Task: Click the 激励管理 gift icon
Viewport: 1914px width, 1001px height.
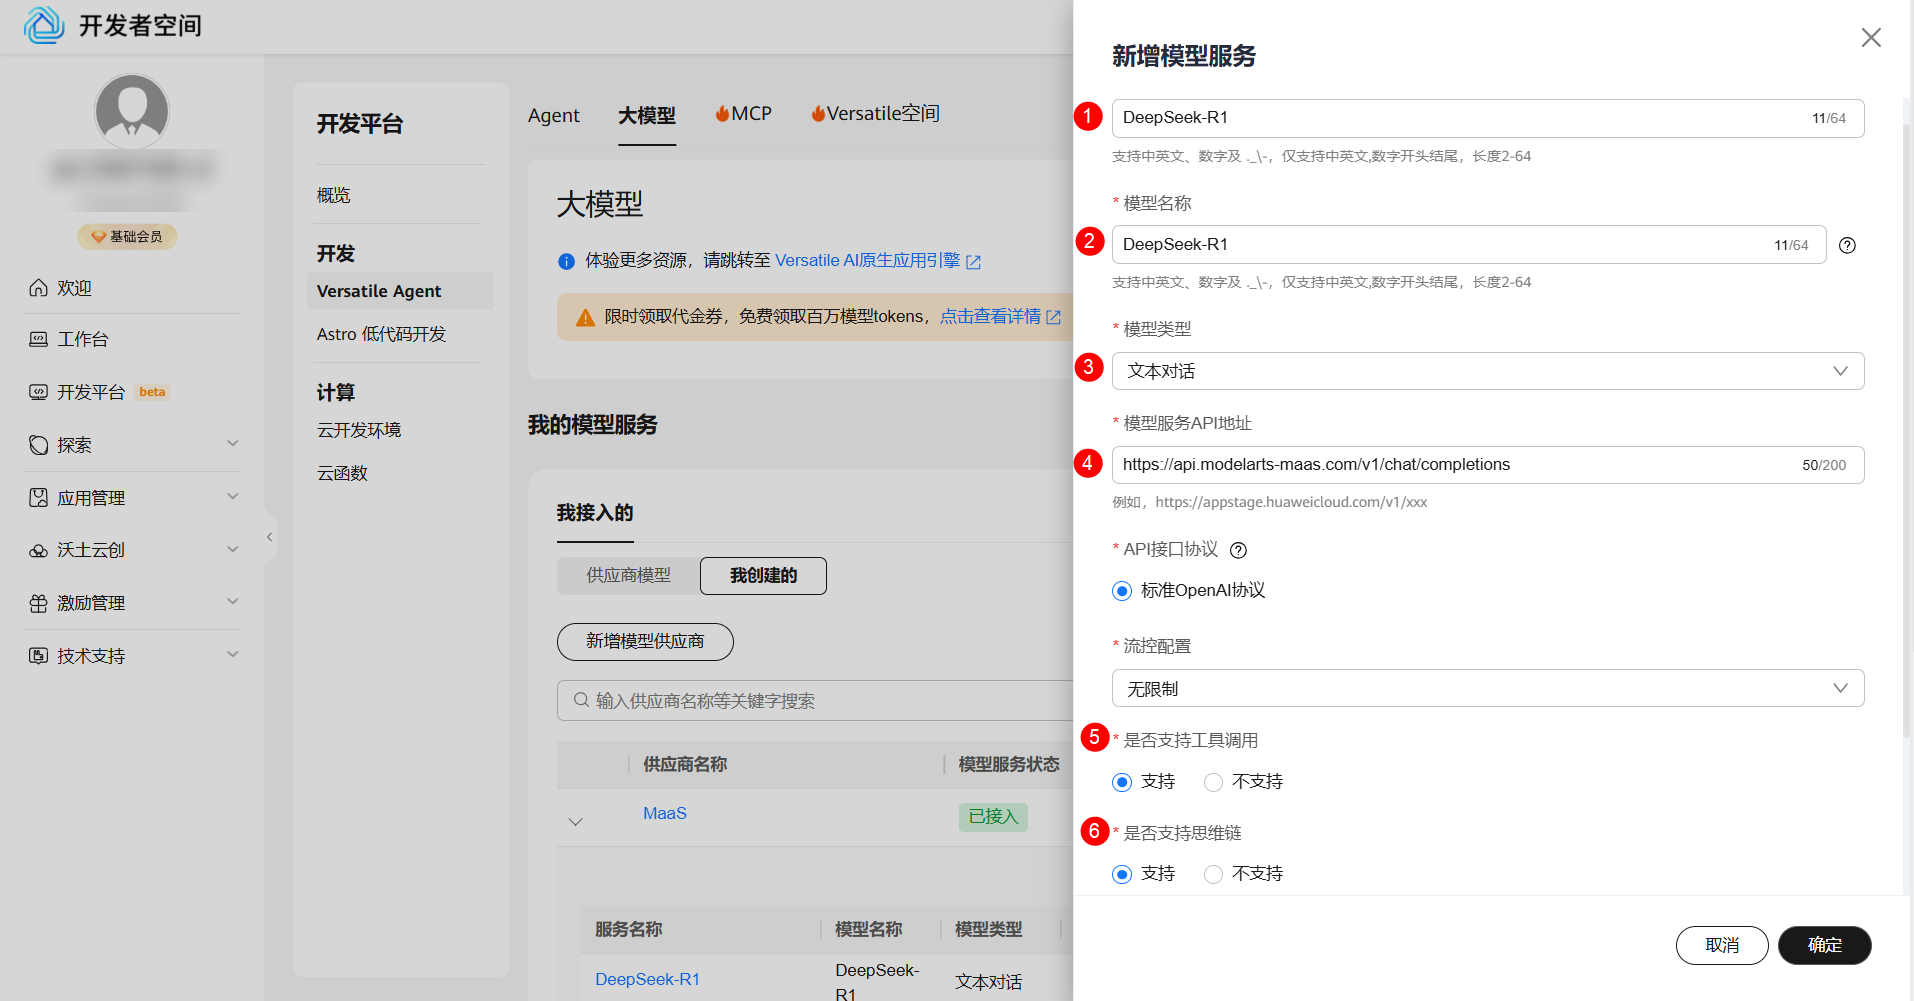Action: [x=38, y=603]
